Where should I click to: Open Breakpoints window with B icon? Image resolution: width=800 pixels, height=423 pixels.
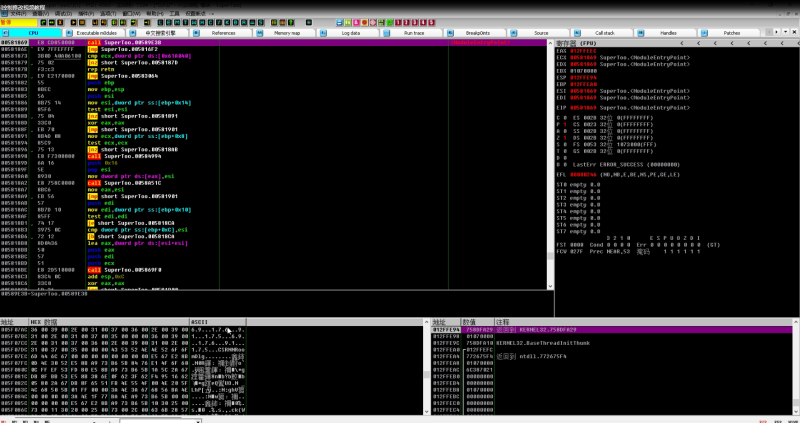click(236, 22)
